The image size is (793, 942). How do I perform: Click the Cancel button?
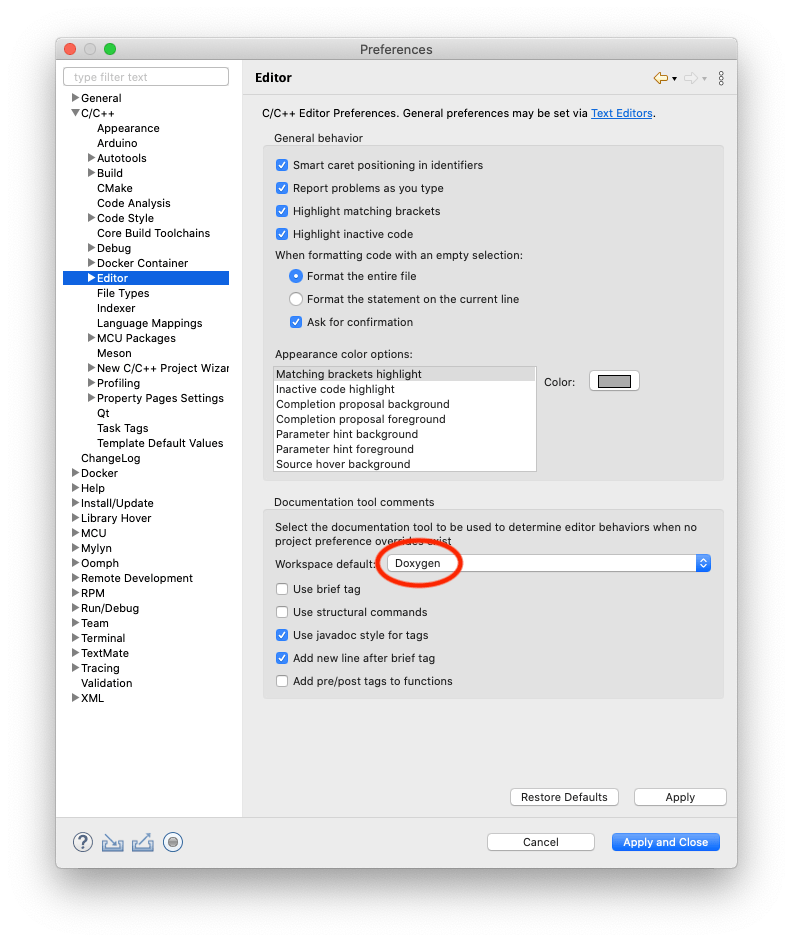(541, 842)
